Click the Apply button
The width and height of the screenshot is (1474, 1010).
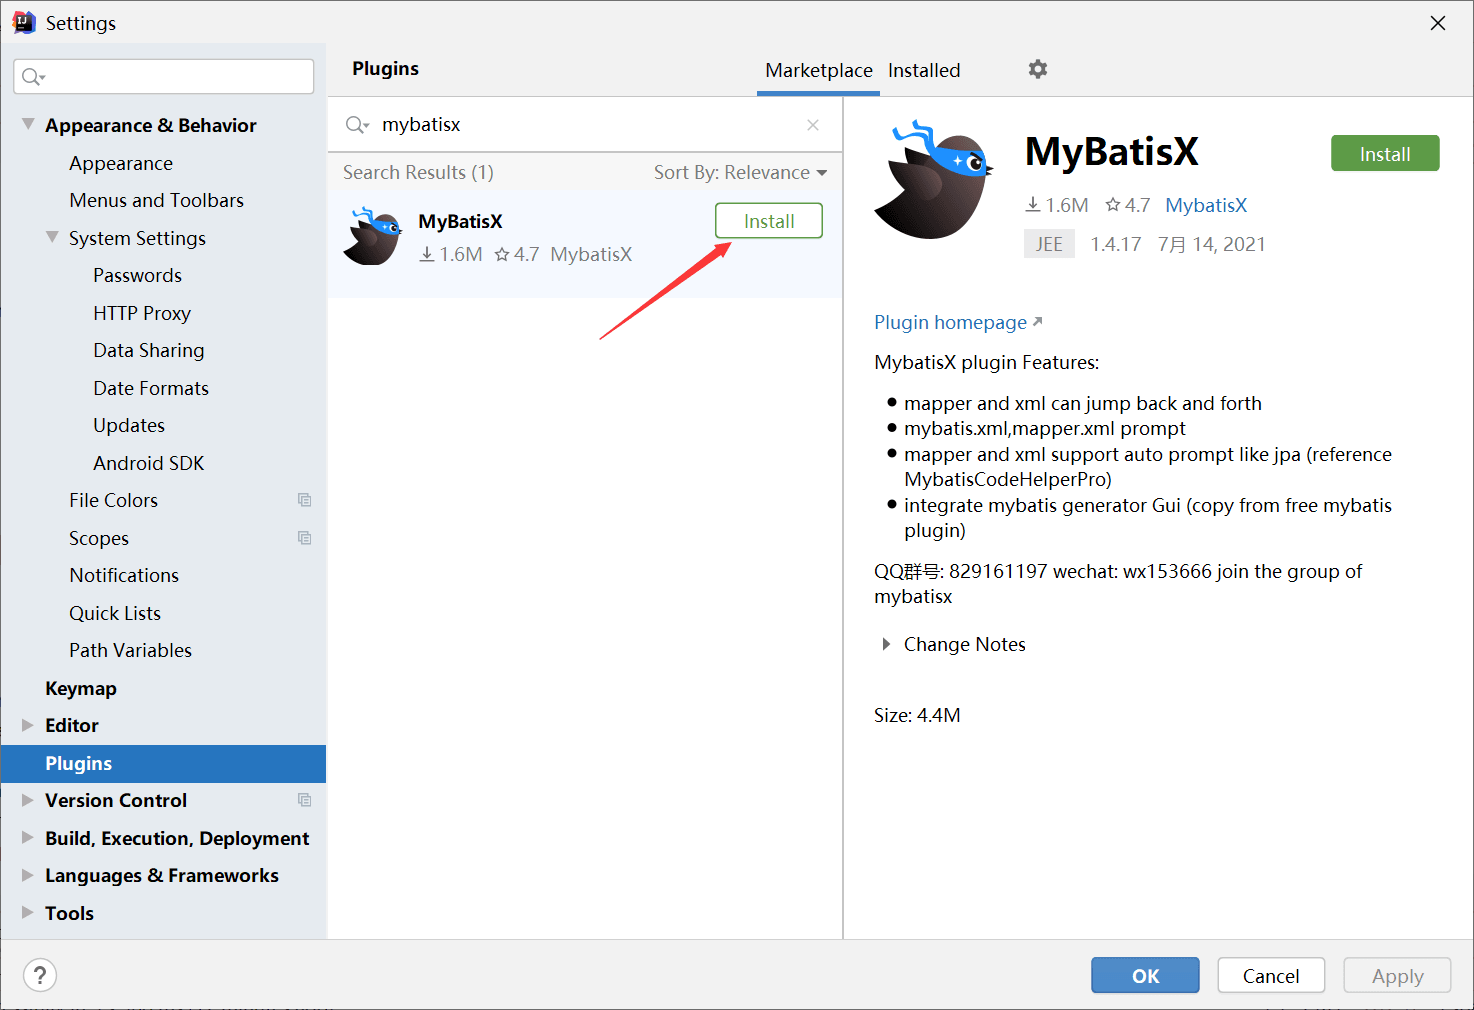[1397, 976]
